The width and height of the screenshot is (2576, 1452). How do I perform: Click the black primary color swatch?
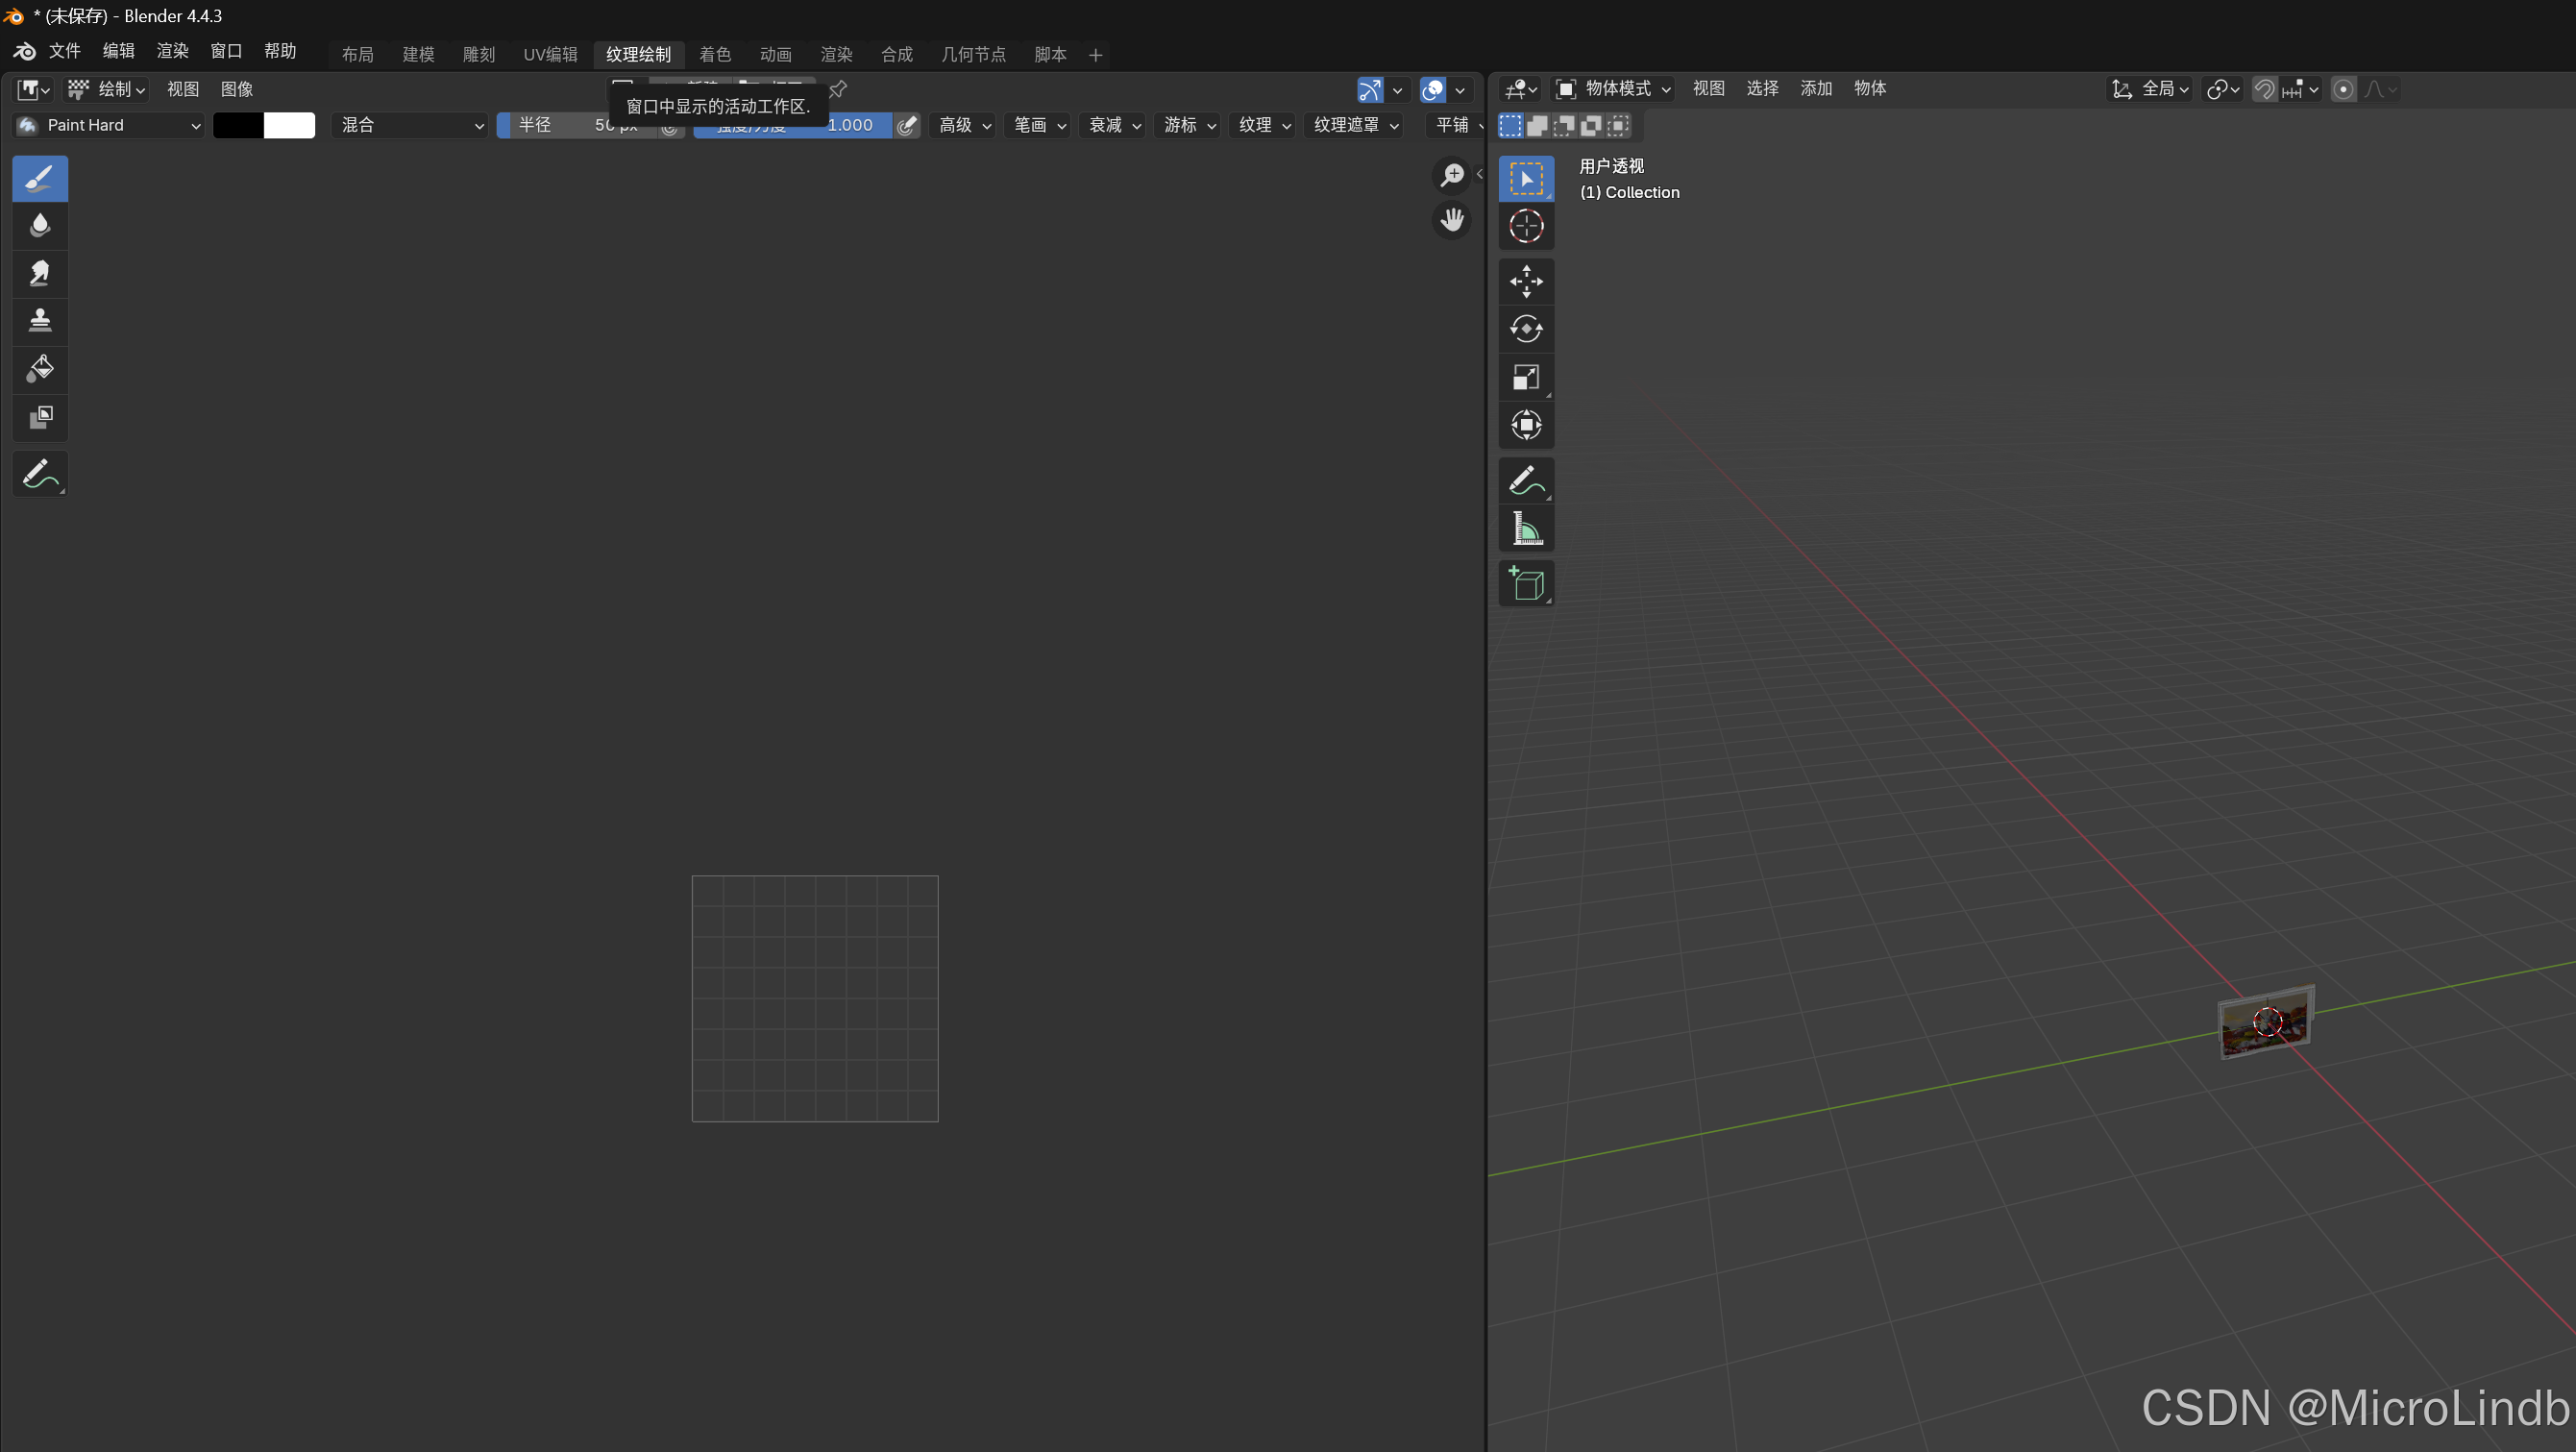click(x=238, y=125)
